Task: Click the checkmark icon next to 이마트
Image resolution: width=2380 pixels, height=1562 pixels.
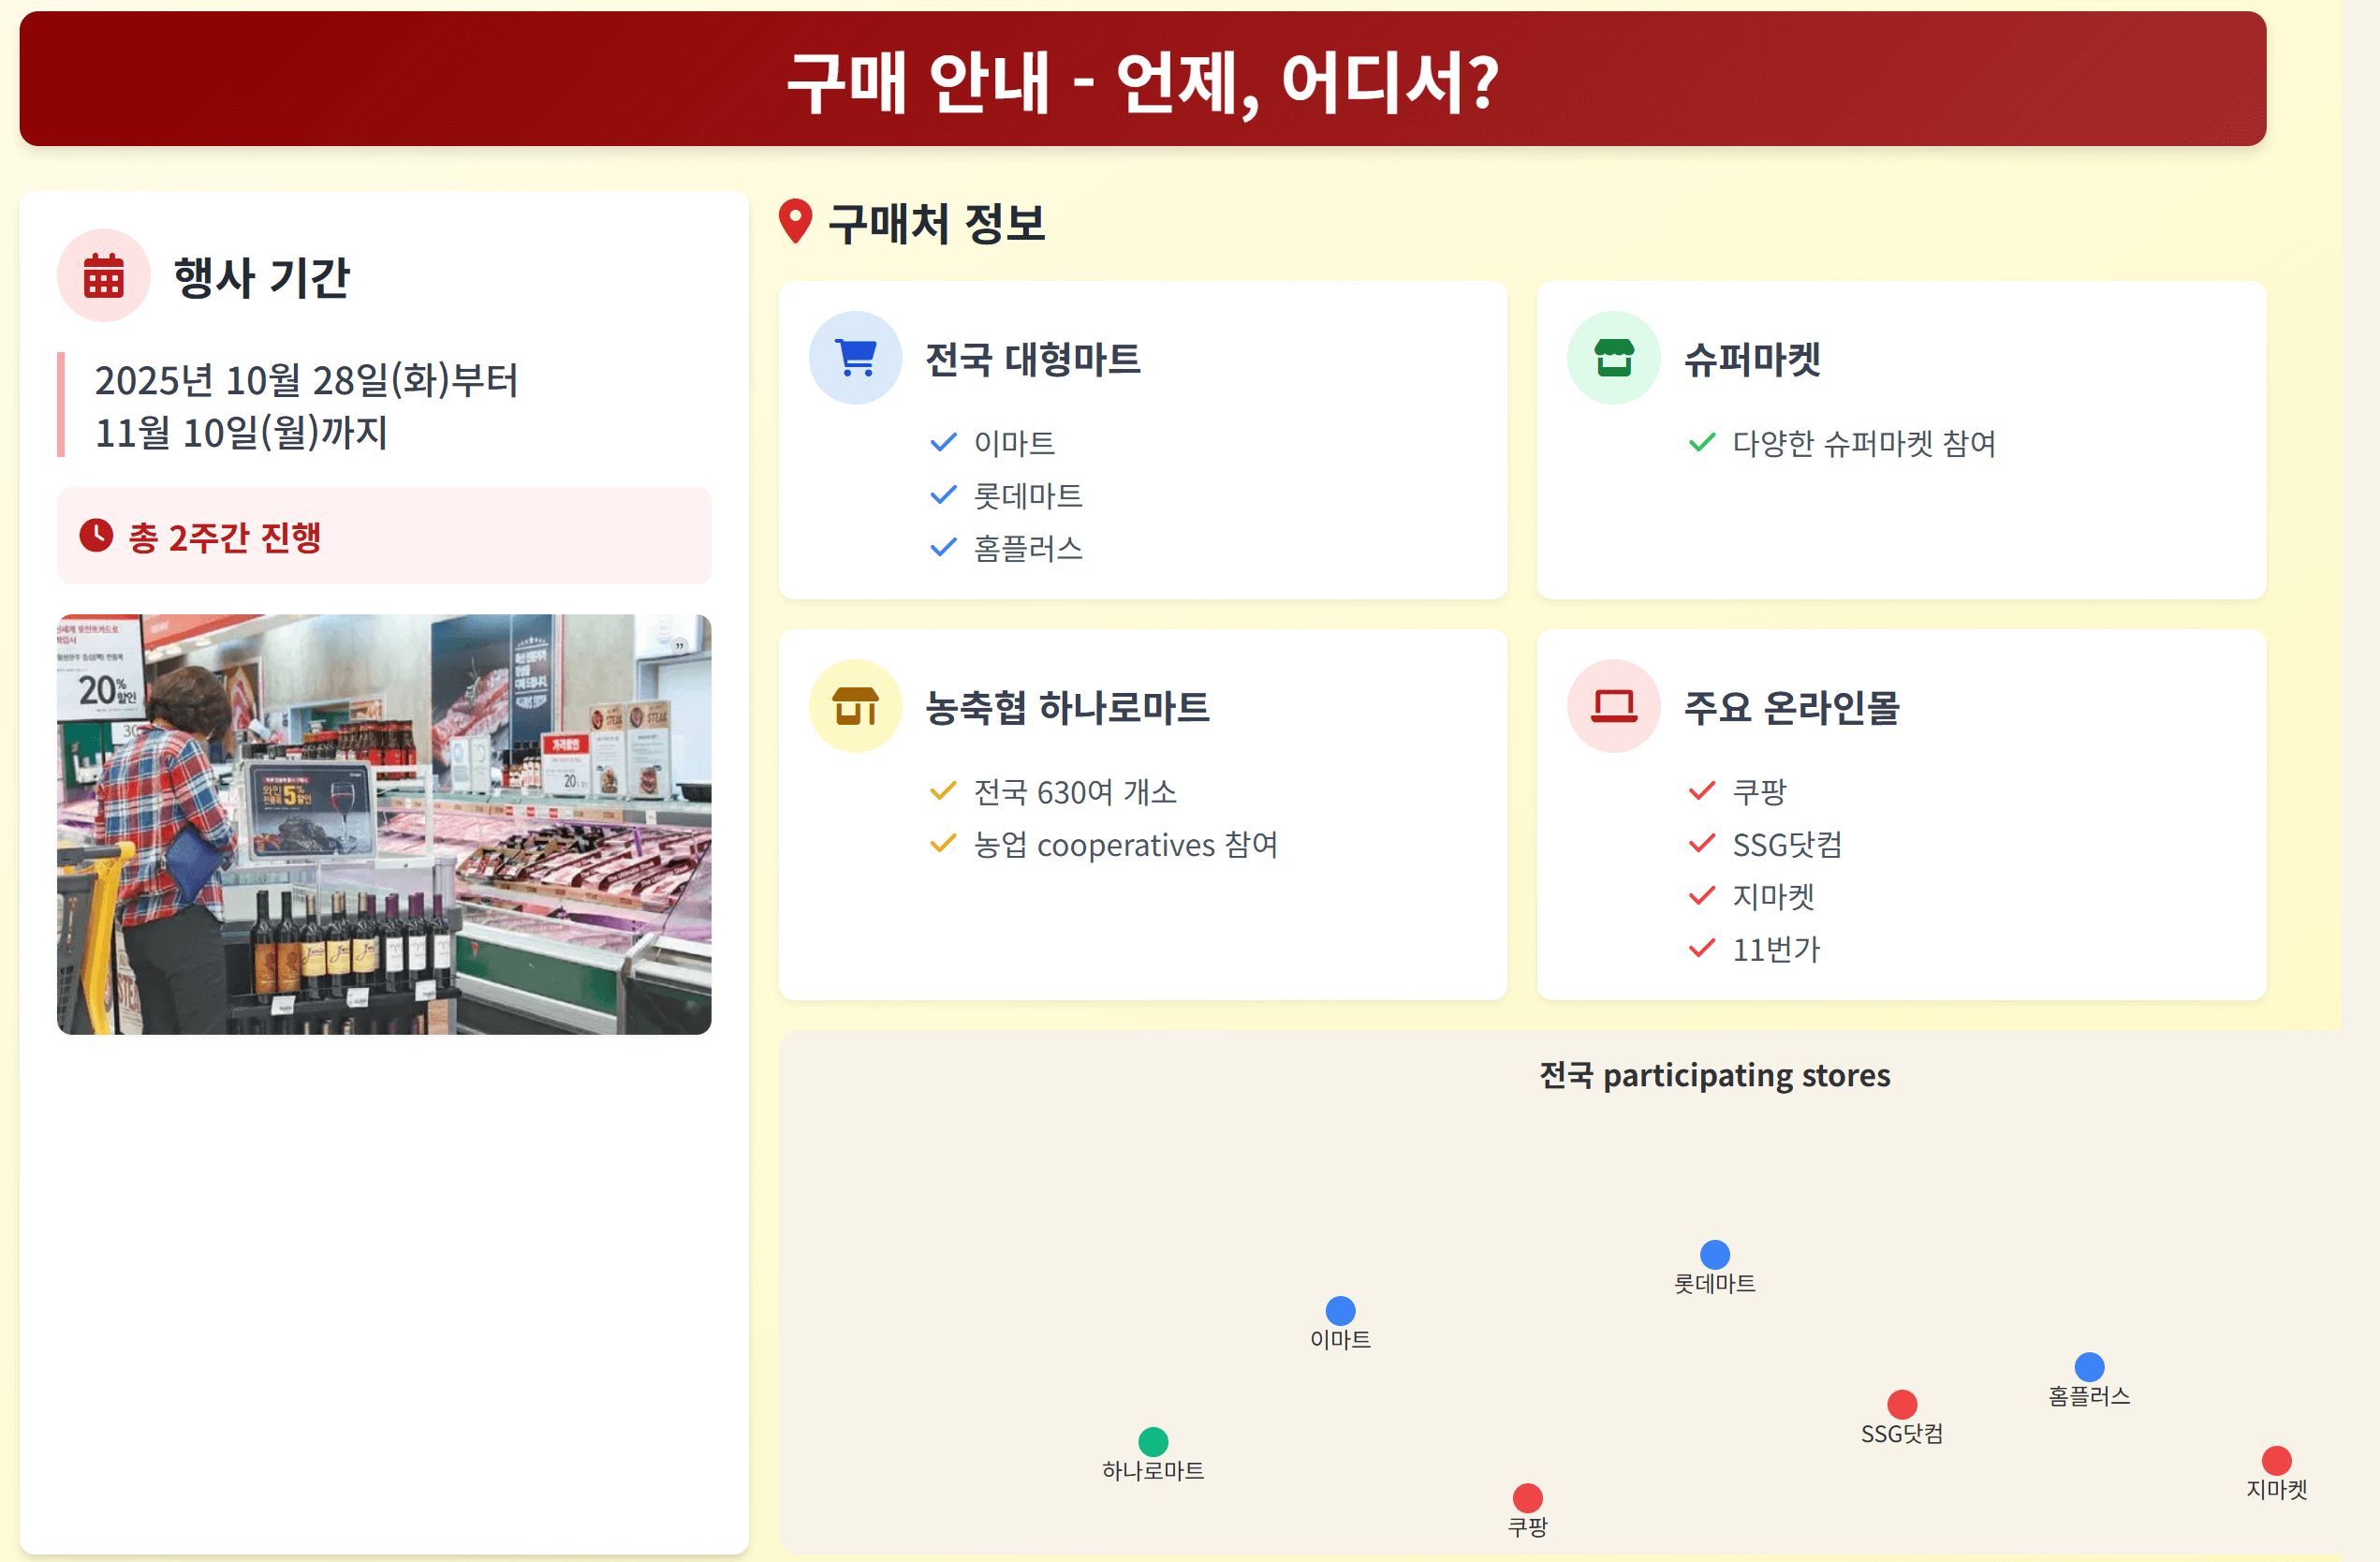Action: [943, 442]
